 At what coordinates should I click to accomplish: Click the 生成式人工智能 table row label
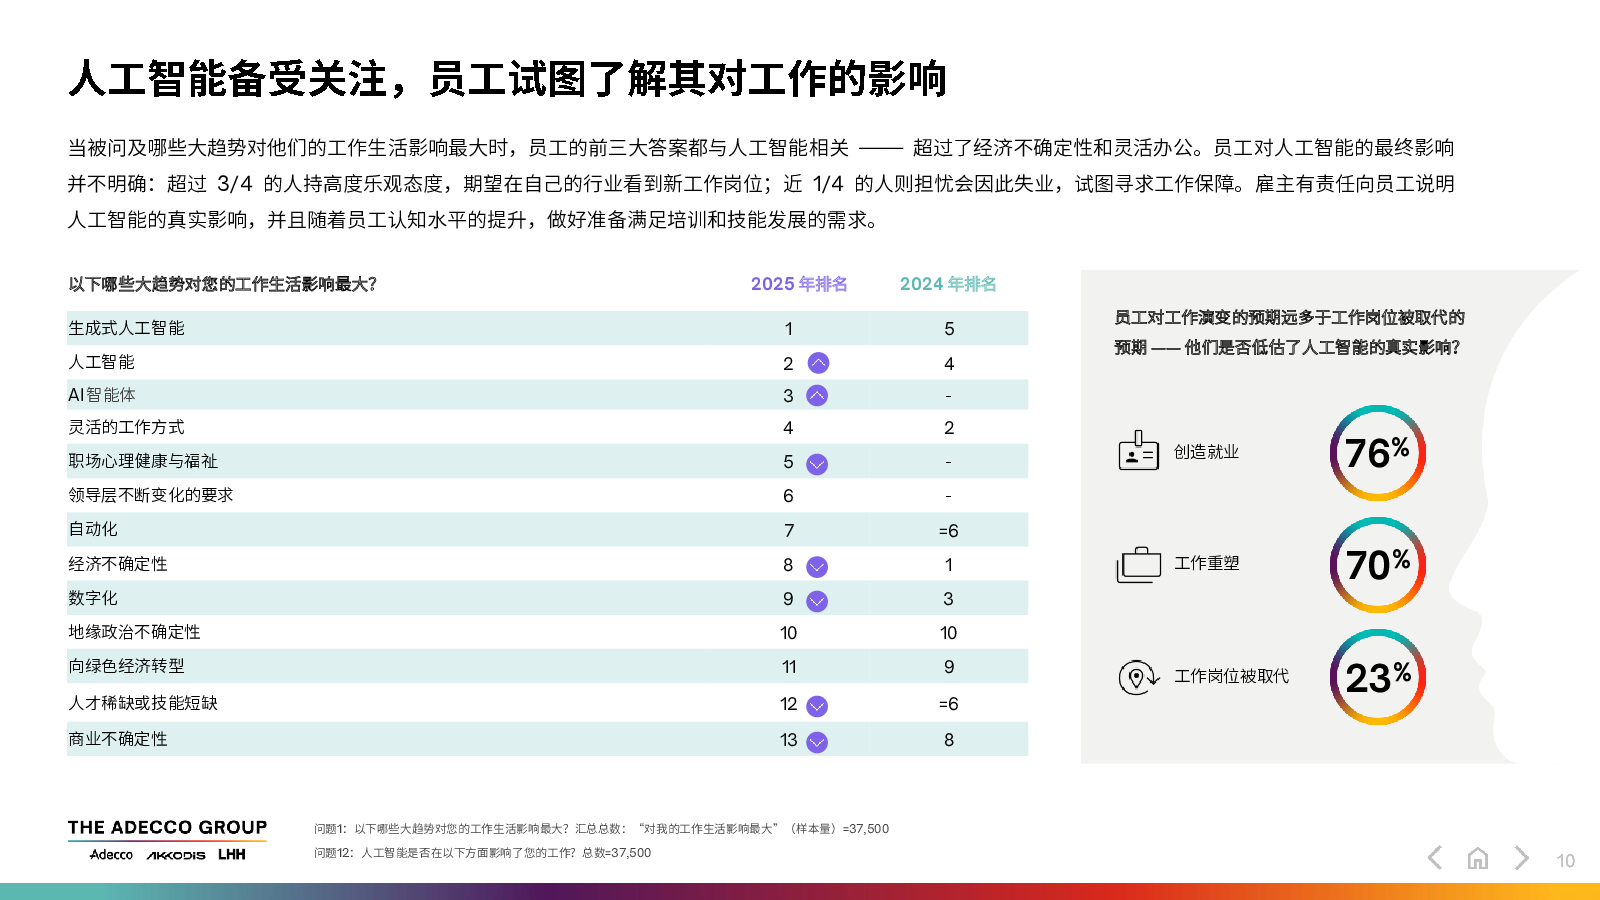pos(127,328)
